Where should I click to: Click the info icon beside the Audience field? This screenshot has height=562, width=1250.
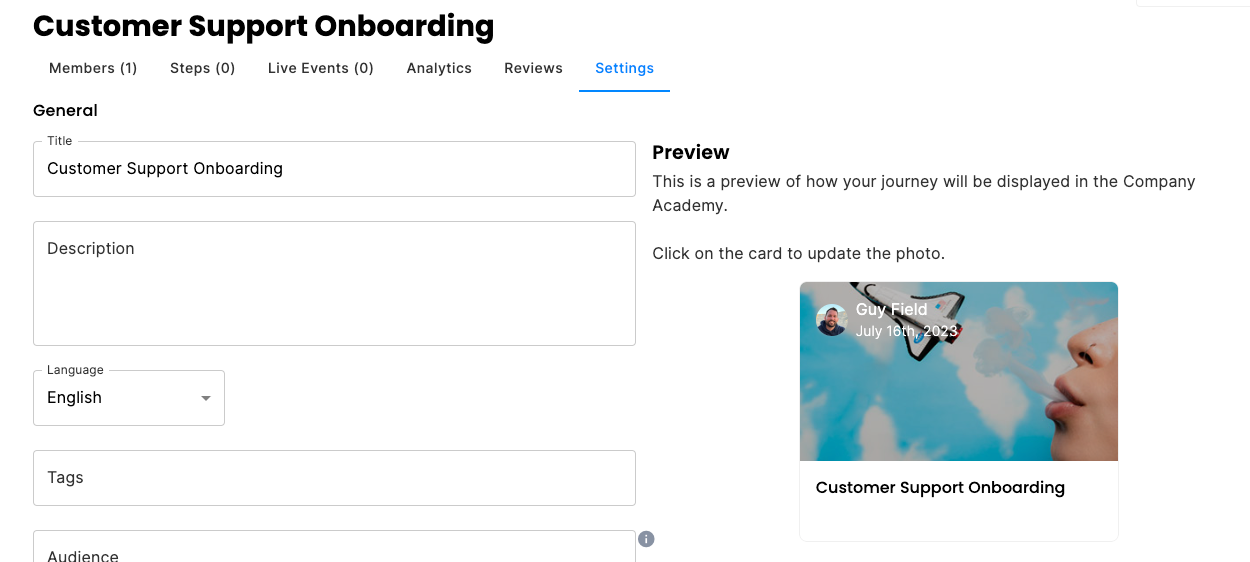tap(646, 539)
